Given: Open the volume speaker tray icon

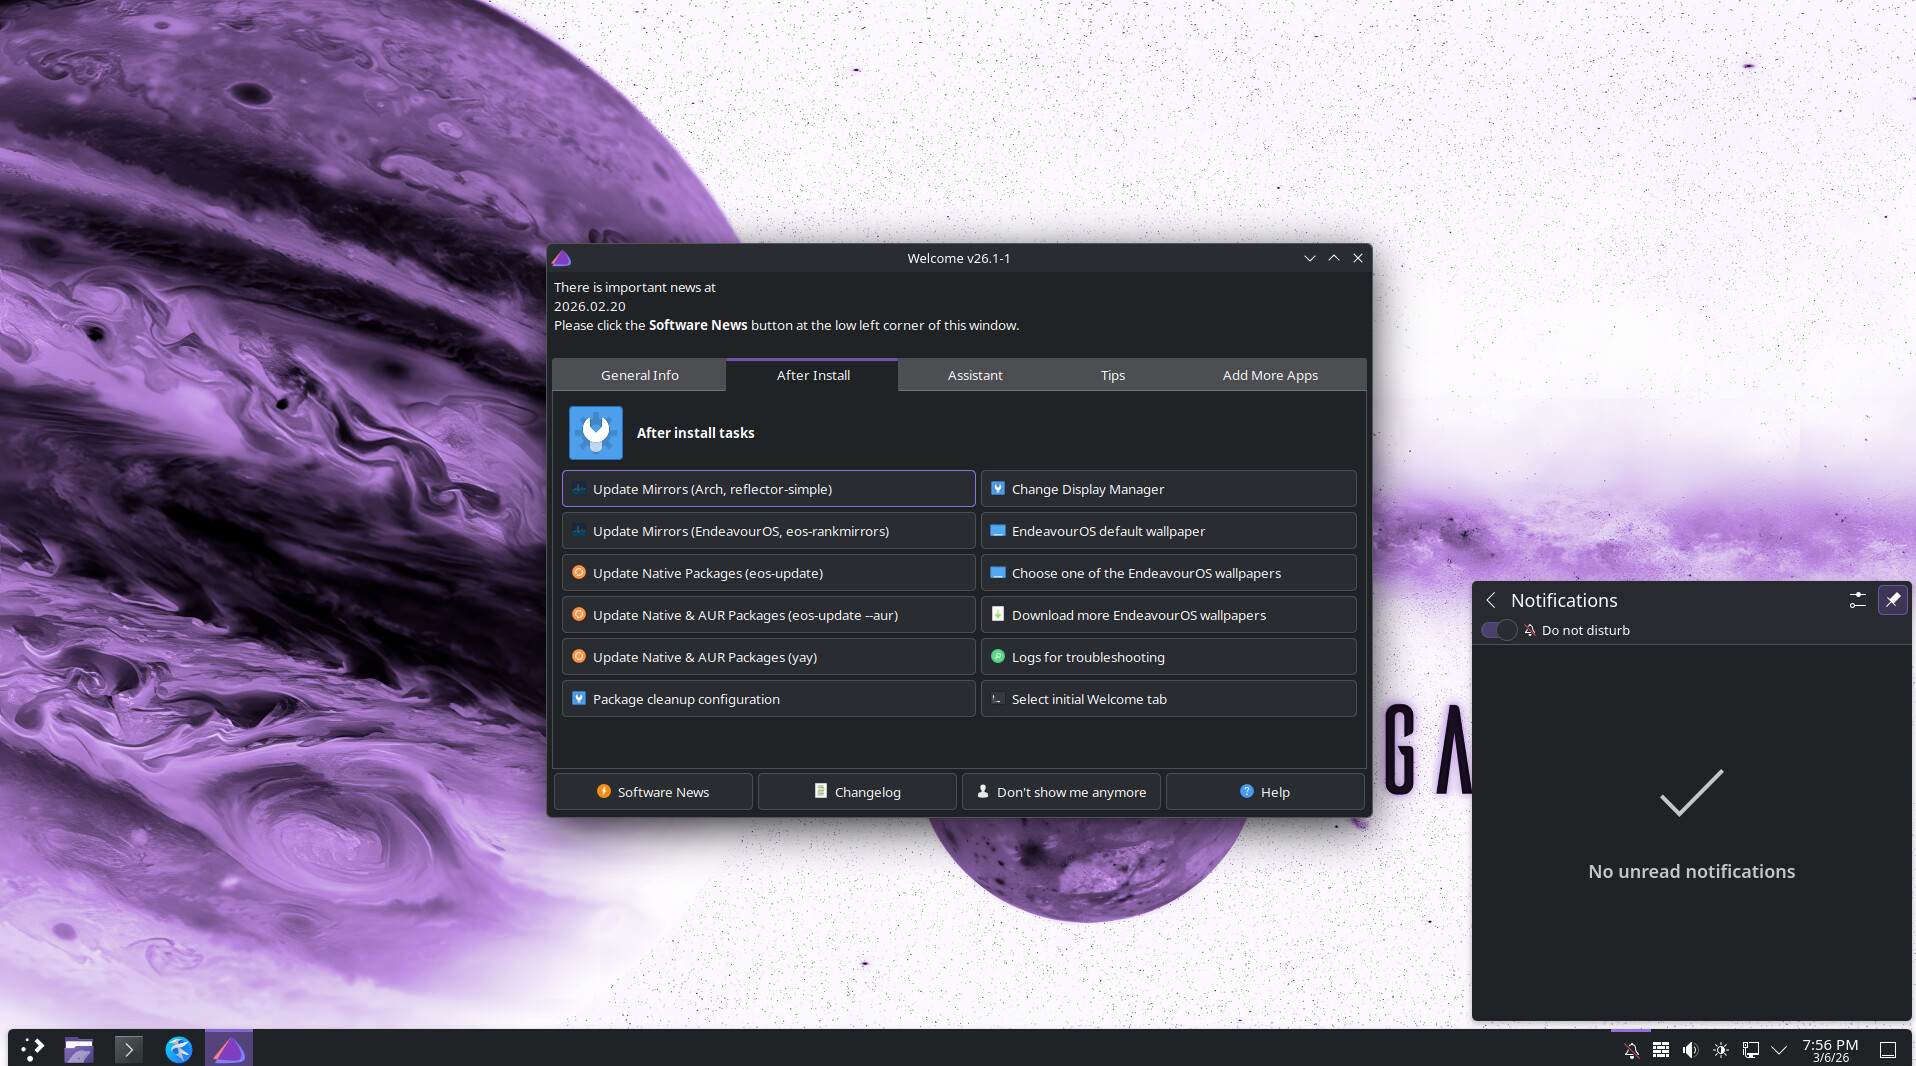Looking at the screenshot, I should (1690, 1050).
